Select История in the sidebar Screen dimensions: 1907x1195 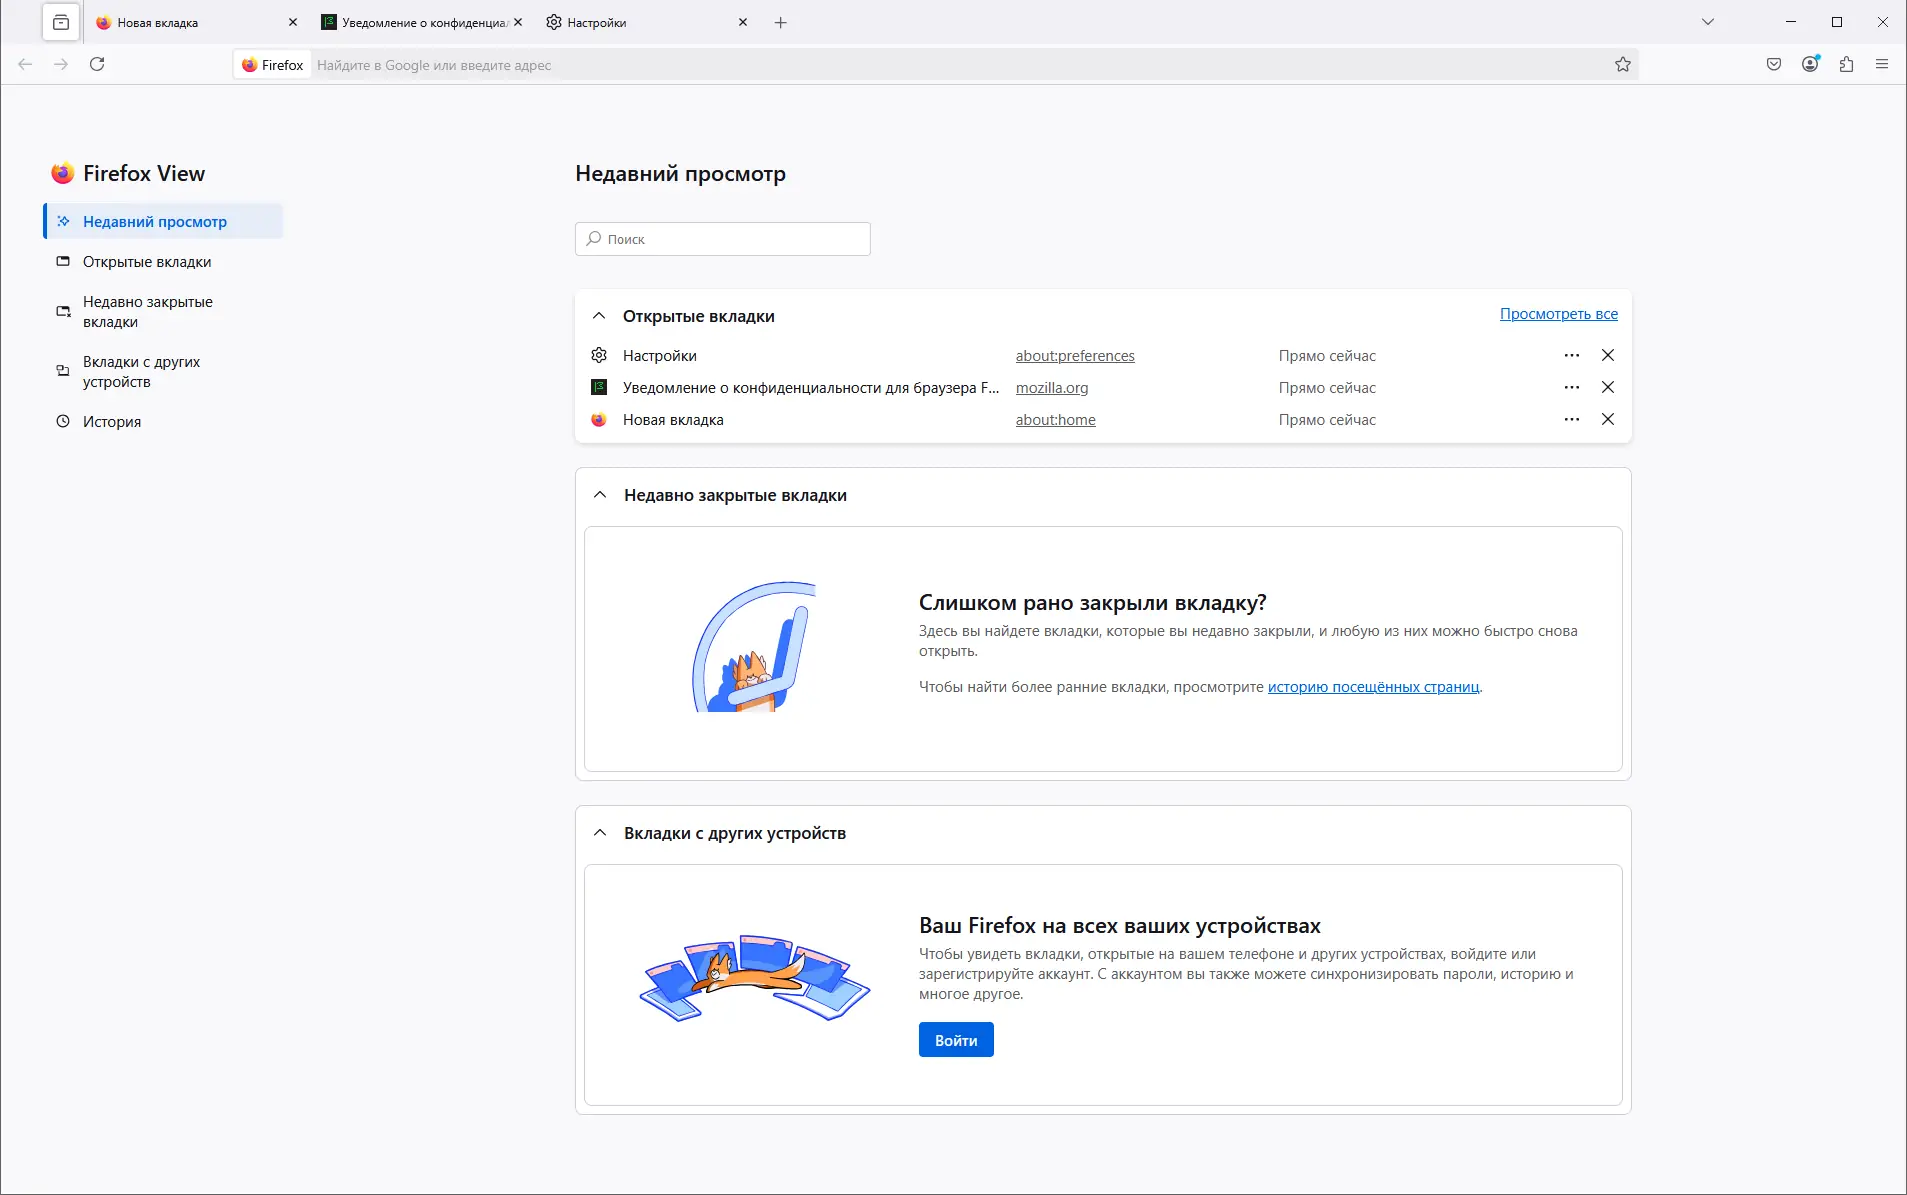click(x=163, y=421)
